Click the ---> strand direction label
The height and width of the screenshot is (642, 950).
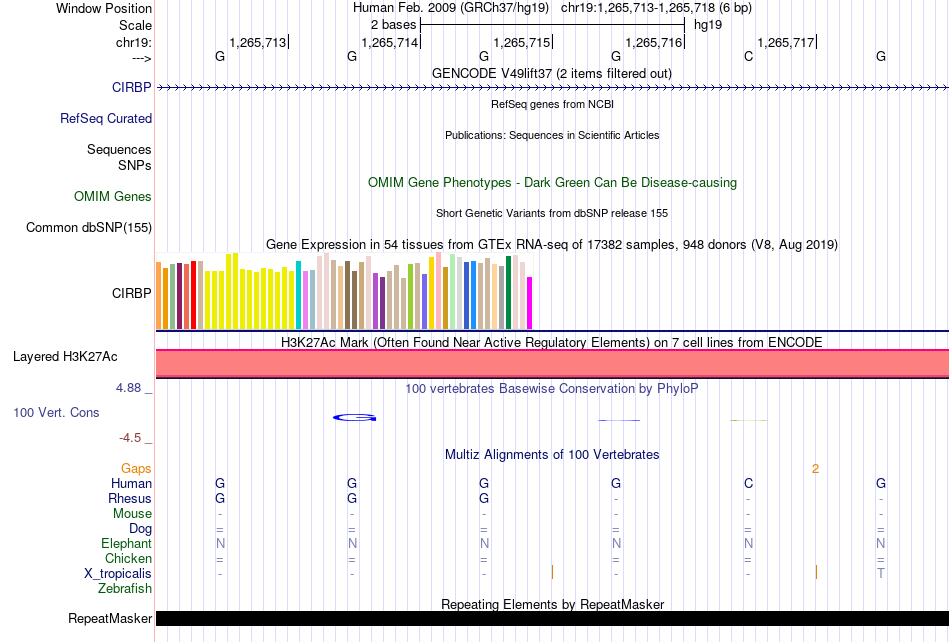point(142,58)
